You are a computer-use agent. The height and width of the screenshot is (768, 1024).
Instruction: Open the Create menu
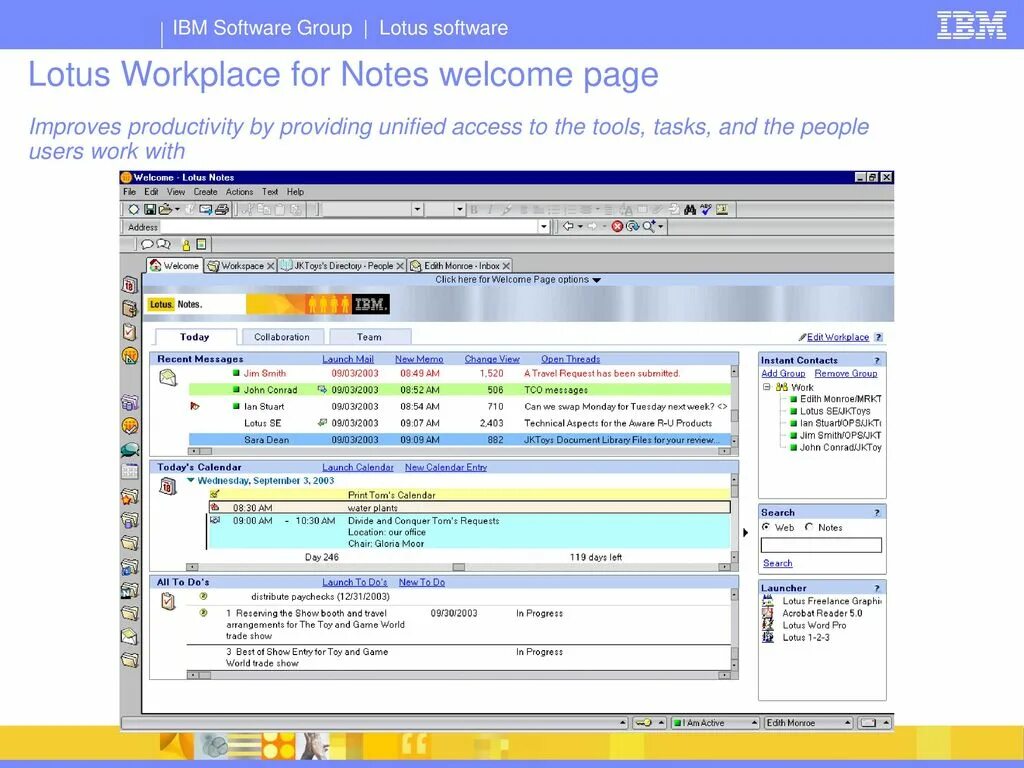point(205,192)
